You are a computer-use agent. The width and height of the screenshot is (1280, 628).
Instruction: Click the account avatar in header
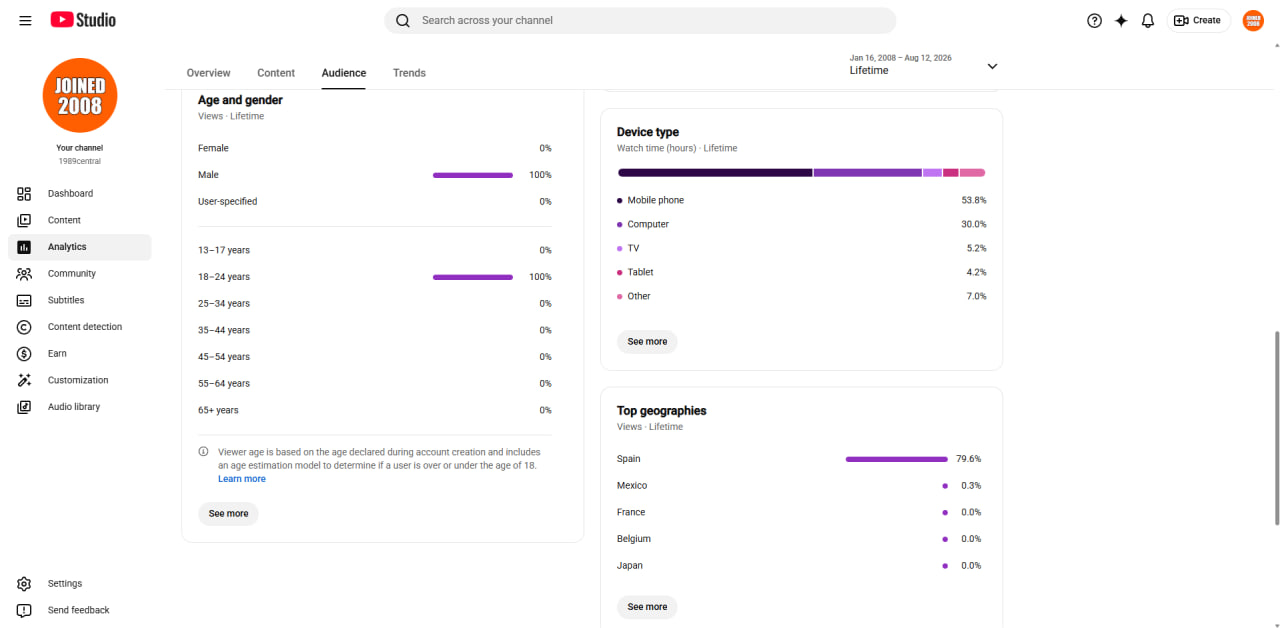tap(1253, 20)
